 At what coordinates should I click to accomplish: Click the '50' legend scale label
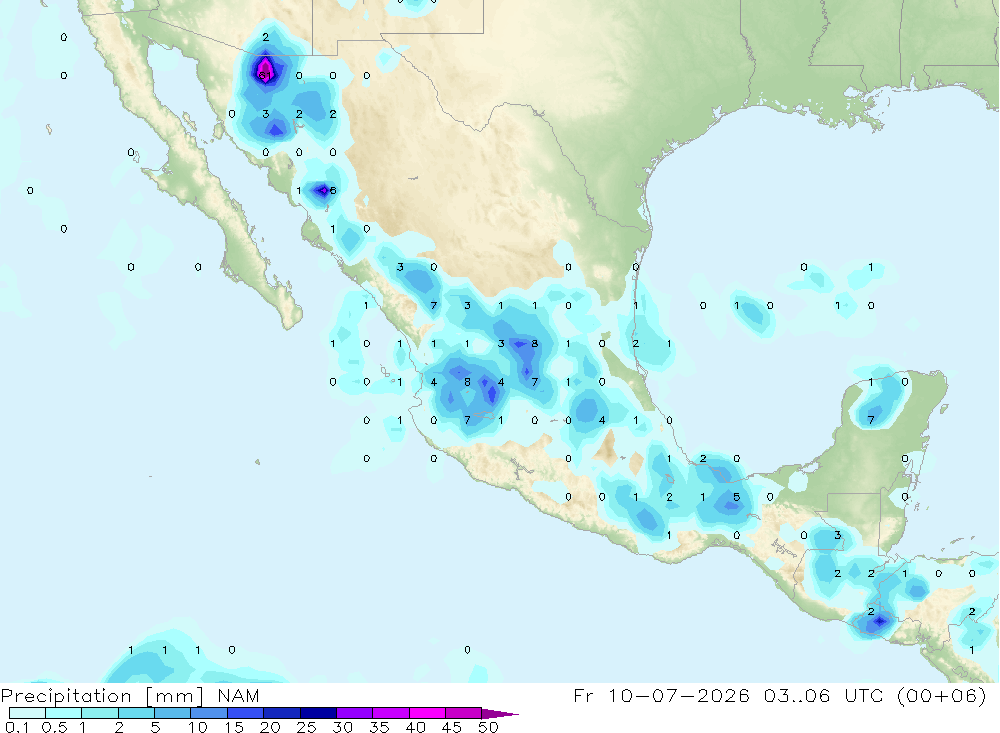[x=489, y=727]
